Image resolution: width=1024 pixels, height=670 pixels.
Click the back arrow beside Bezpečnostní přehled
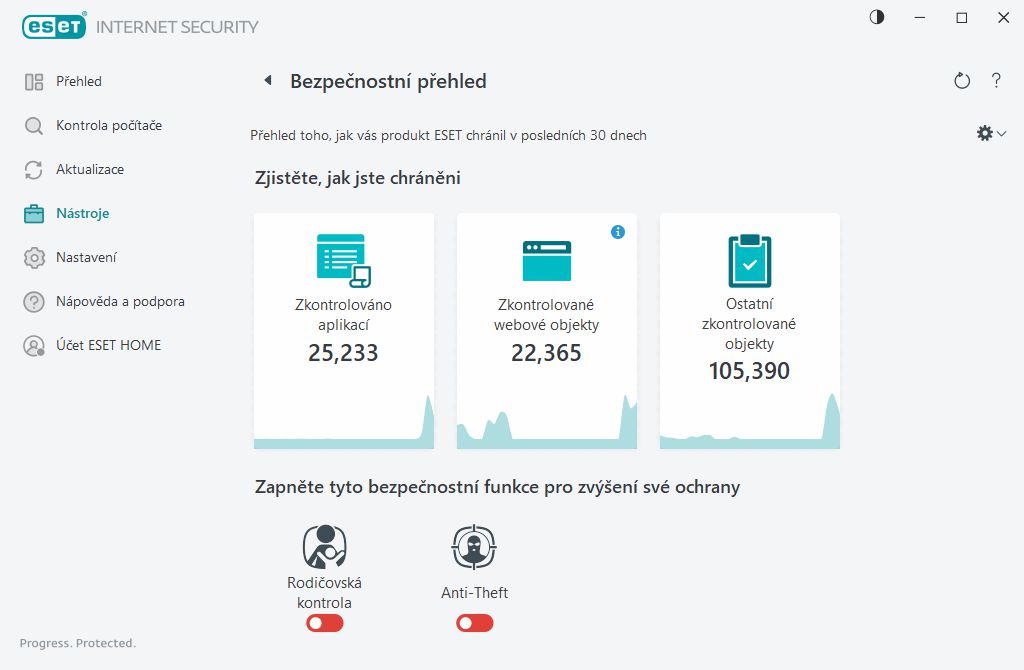pyautogui.click(x=268, y=81)
